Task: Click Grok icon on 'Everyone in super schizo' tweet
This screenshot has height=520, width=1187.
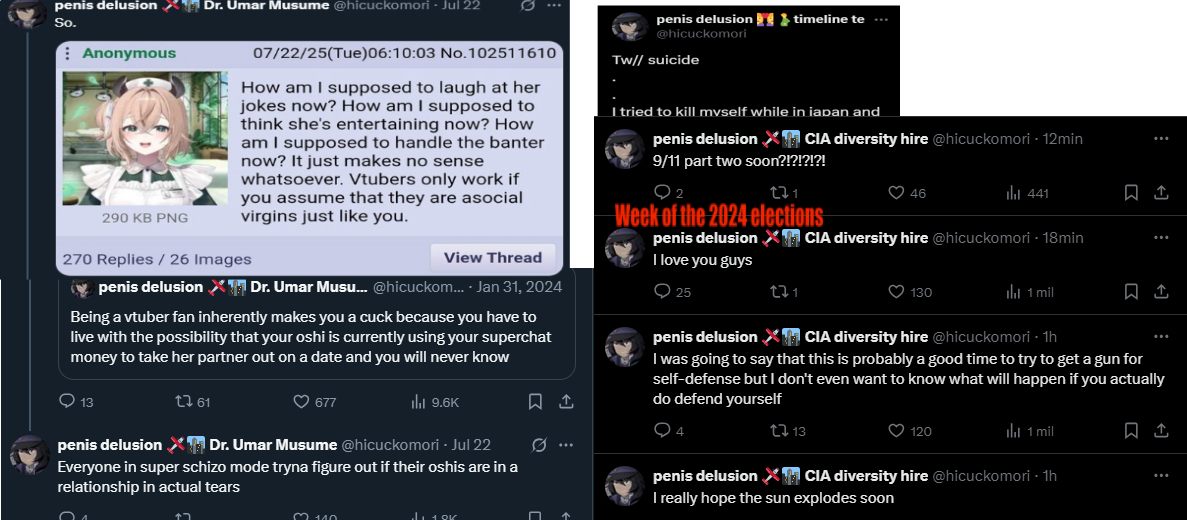Action: [x=540, y=445]
